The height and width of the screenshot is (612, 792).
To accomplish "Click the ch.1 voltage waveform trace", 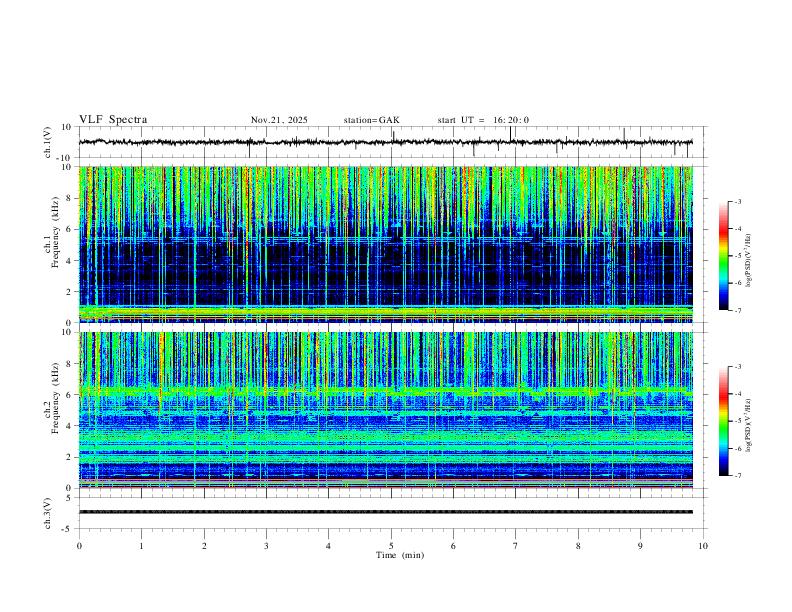I will pyautogui.click(x=385, y=142).
